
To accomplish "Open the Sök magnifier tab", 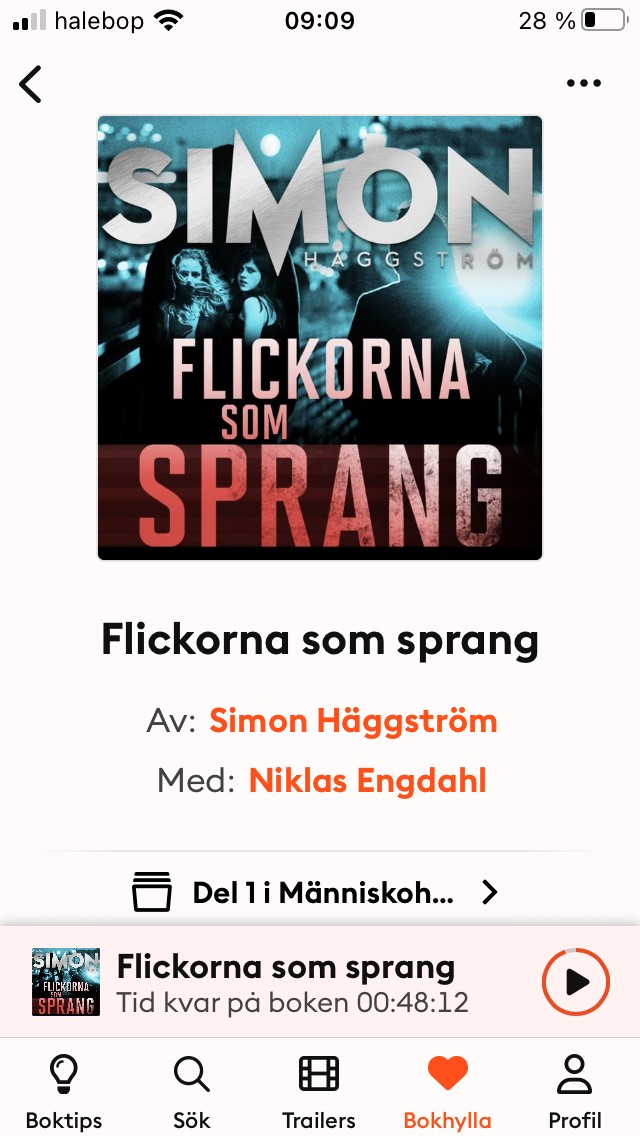I will tap(191, 1074).
